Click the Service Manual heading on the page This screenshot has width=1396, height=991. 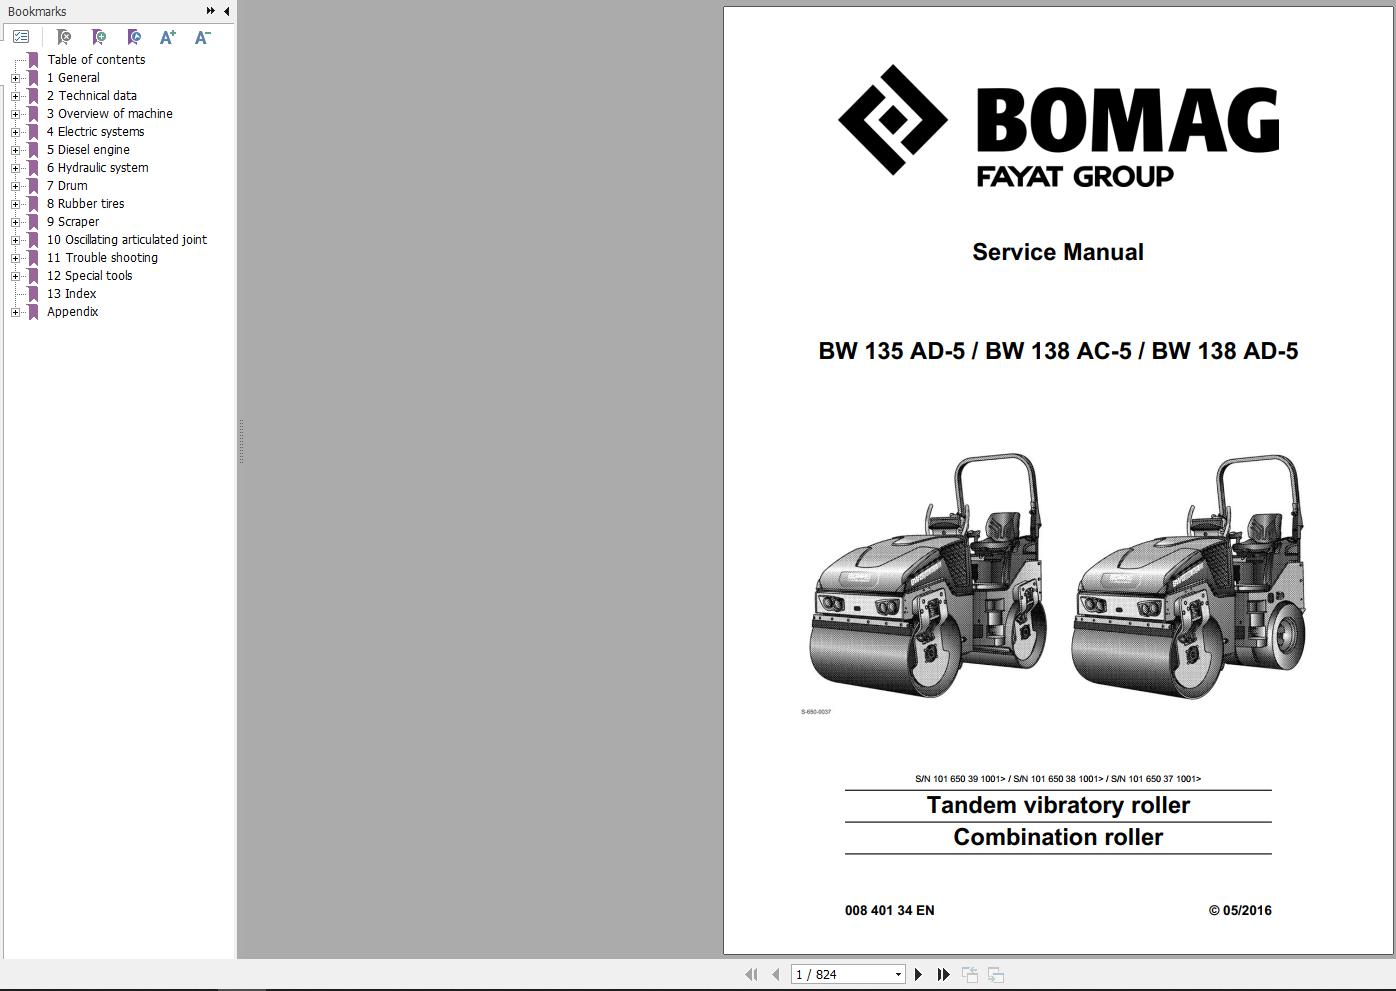coord(1058,252)
